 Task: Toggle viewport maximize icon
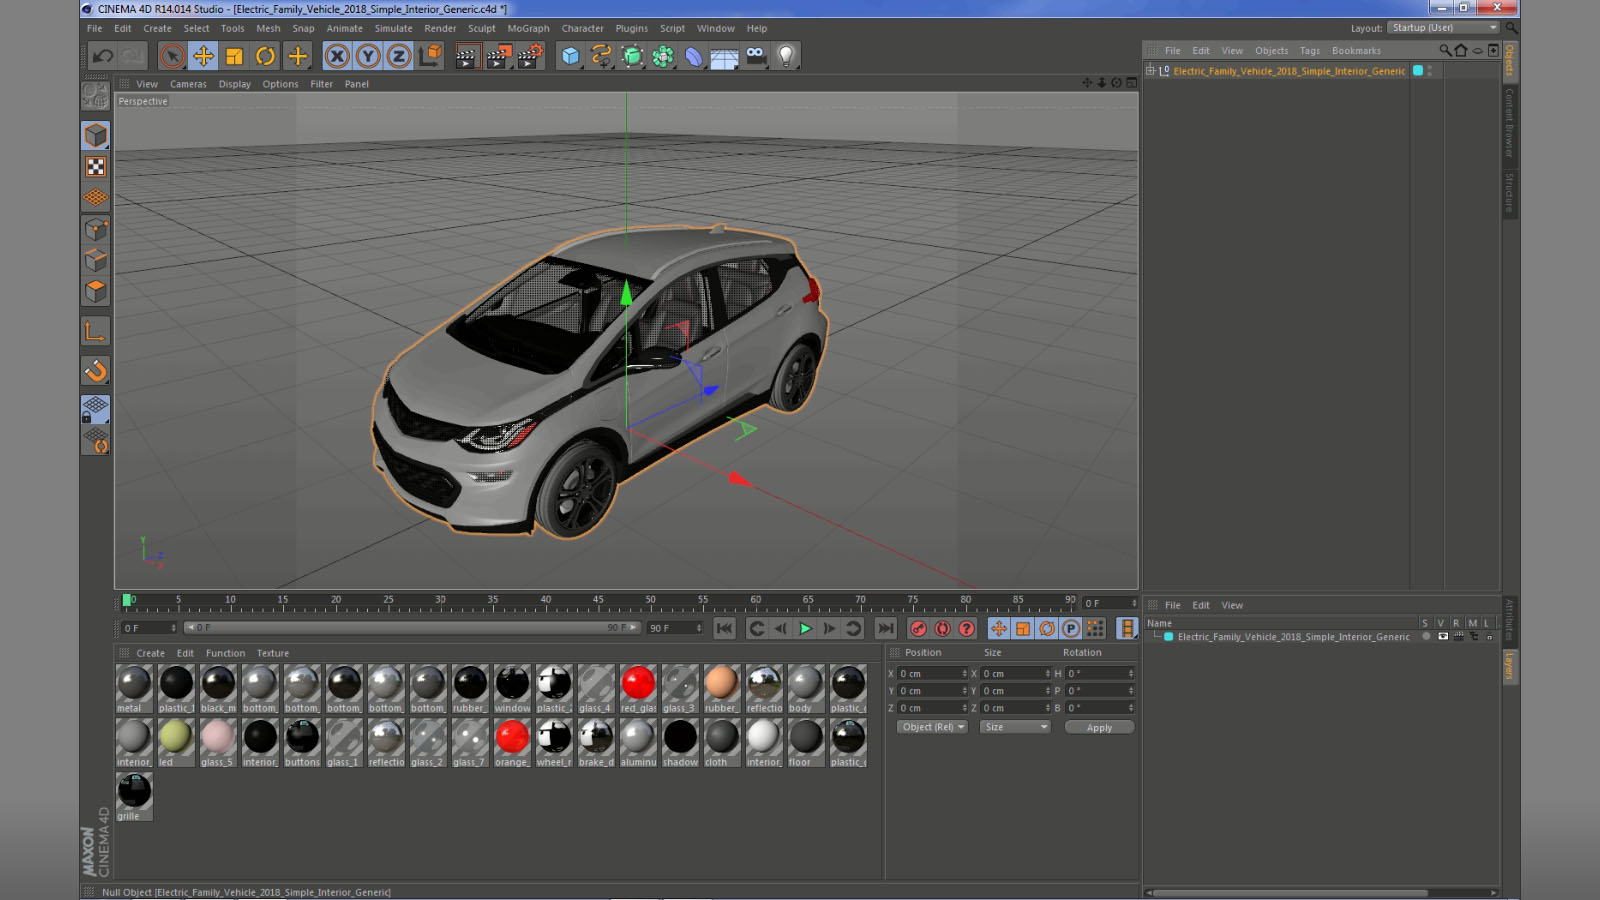click(x=1131, y=83)
